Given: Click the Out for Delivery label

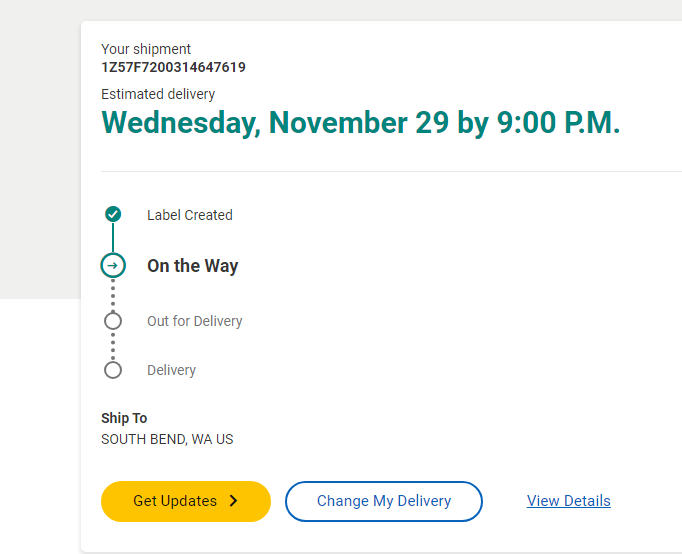Looking at the screenshot, I should click(194, 321).
